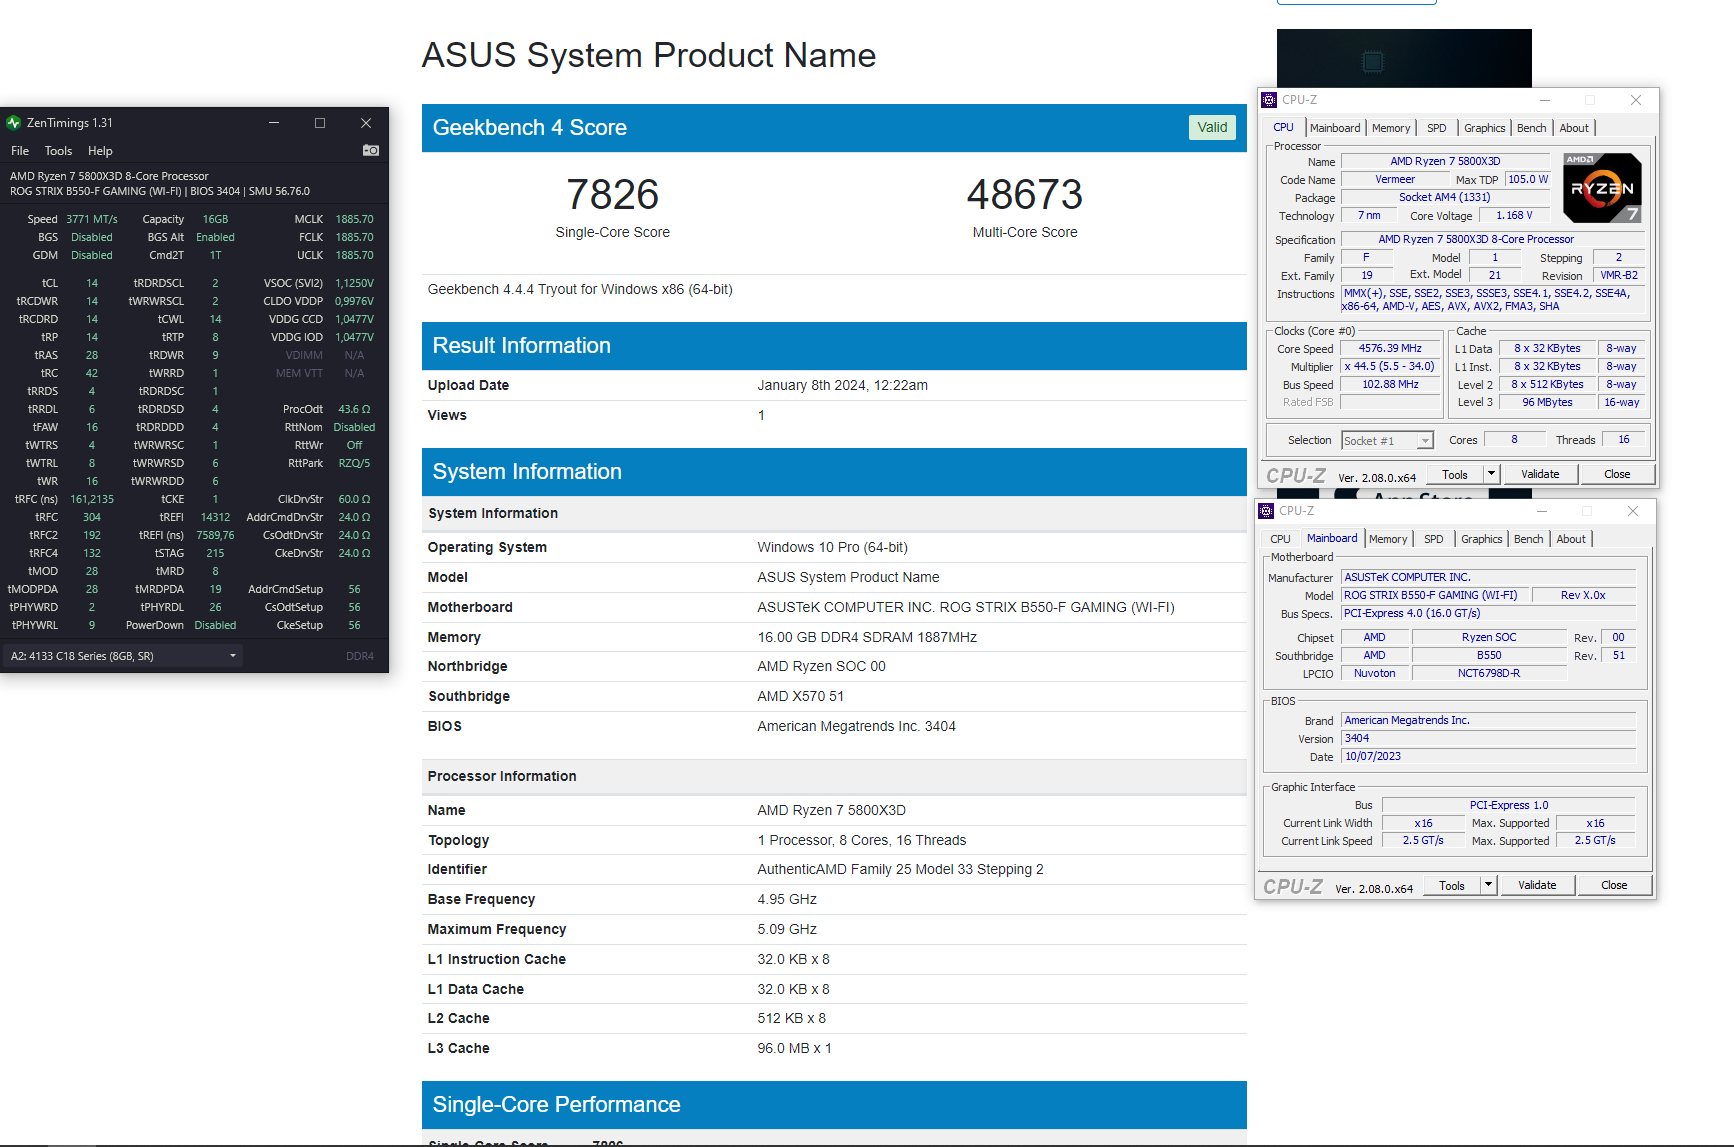The image size is (1734, 1147).
Task: Click the Ryzen 7 processor logo
Action: coord(1602,188)
